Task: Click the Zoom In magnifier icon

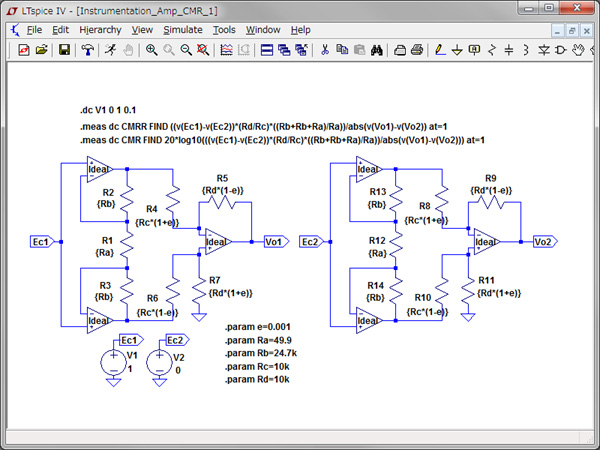Action: (152, 49)
